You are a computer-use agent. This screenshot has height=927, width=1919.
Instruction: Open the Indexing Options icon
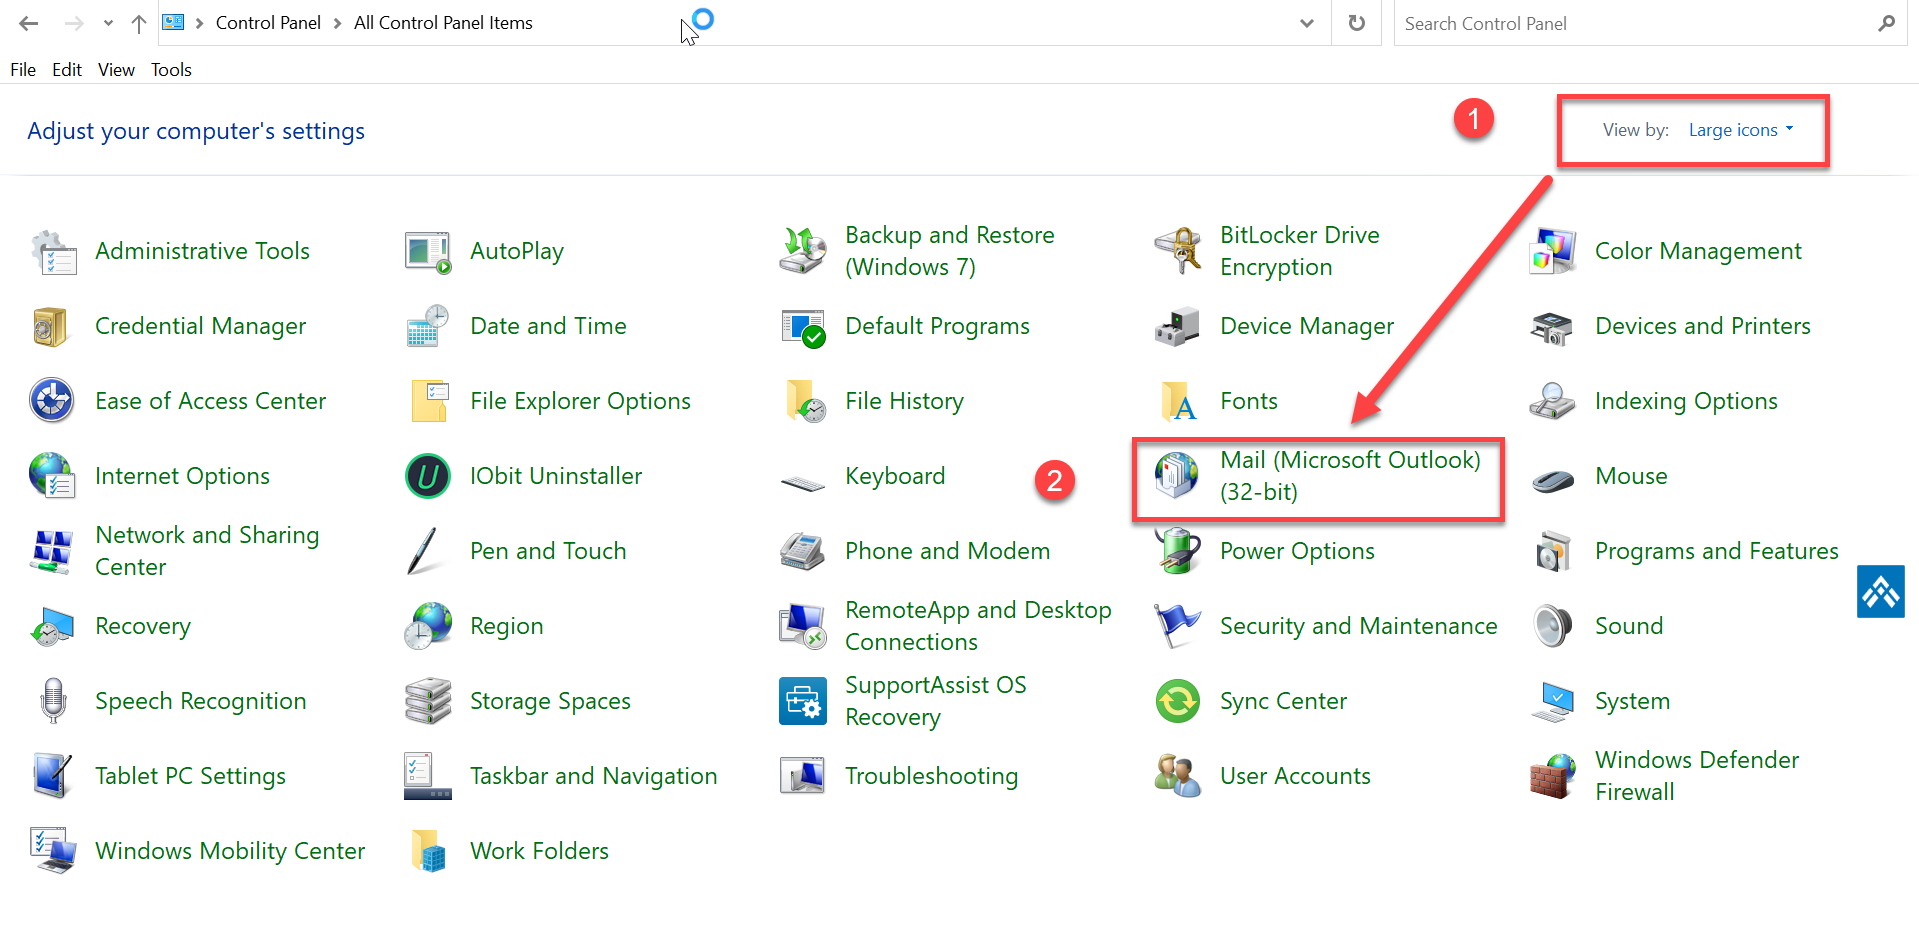coord(1553,401)
